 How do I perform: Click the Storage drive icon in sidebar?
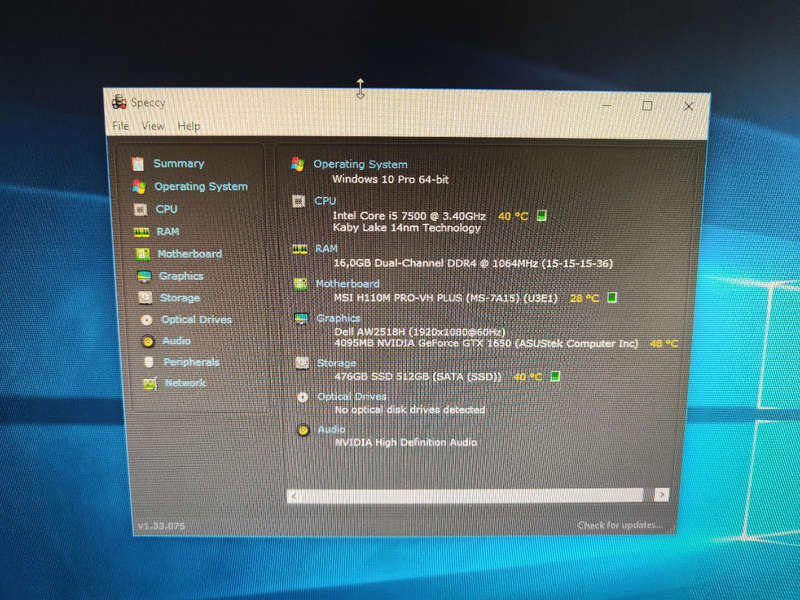[x=145, y=297]
